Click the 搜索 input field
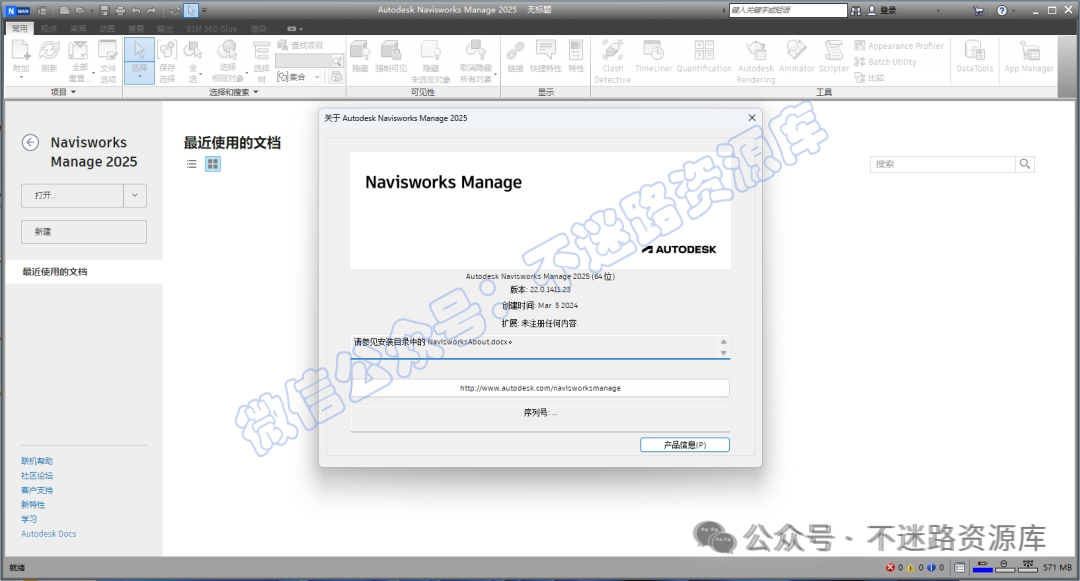The width and height of the screenshot is (1080, 581). (x=942, y=164)
